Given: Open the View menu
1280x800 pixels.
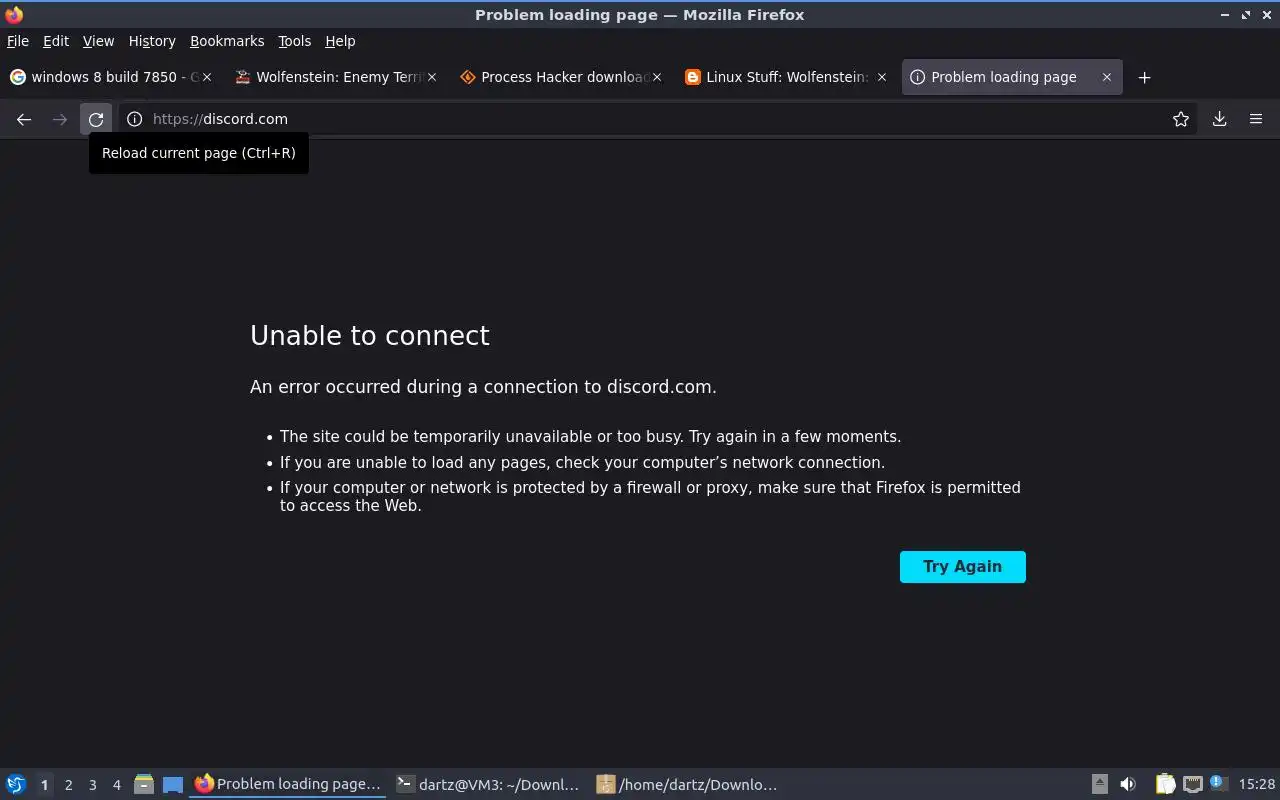Looking at the screenshot, I should [x=98, y=41].
